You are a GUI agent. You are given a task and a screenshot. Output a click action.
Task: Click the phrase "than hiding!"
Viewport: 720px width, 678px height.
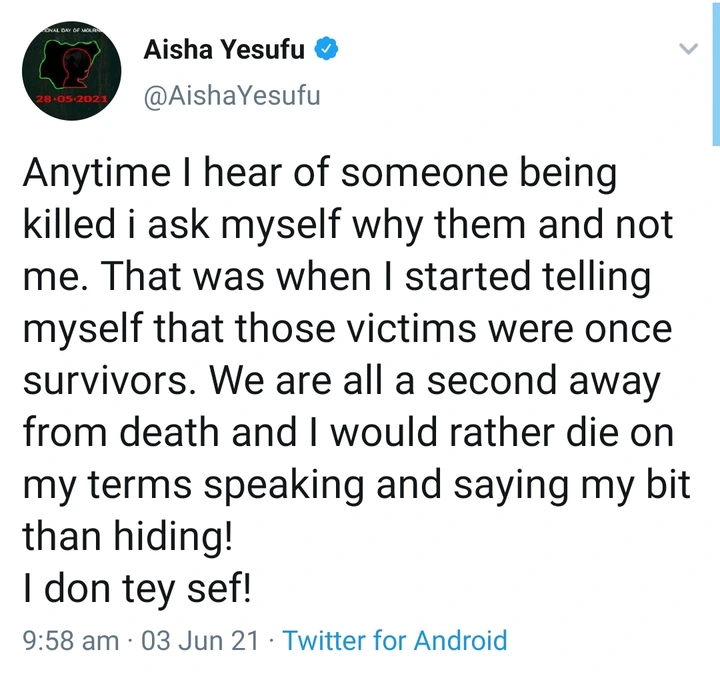(x=128, y=538)
